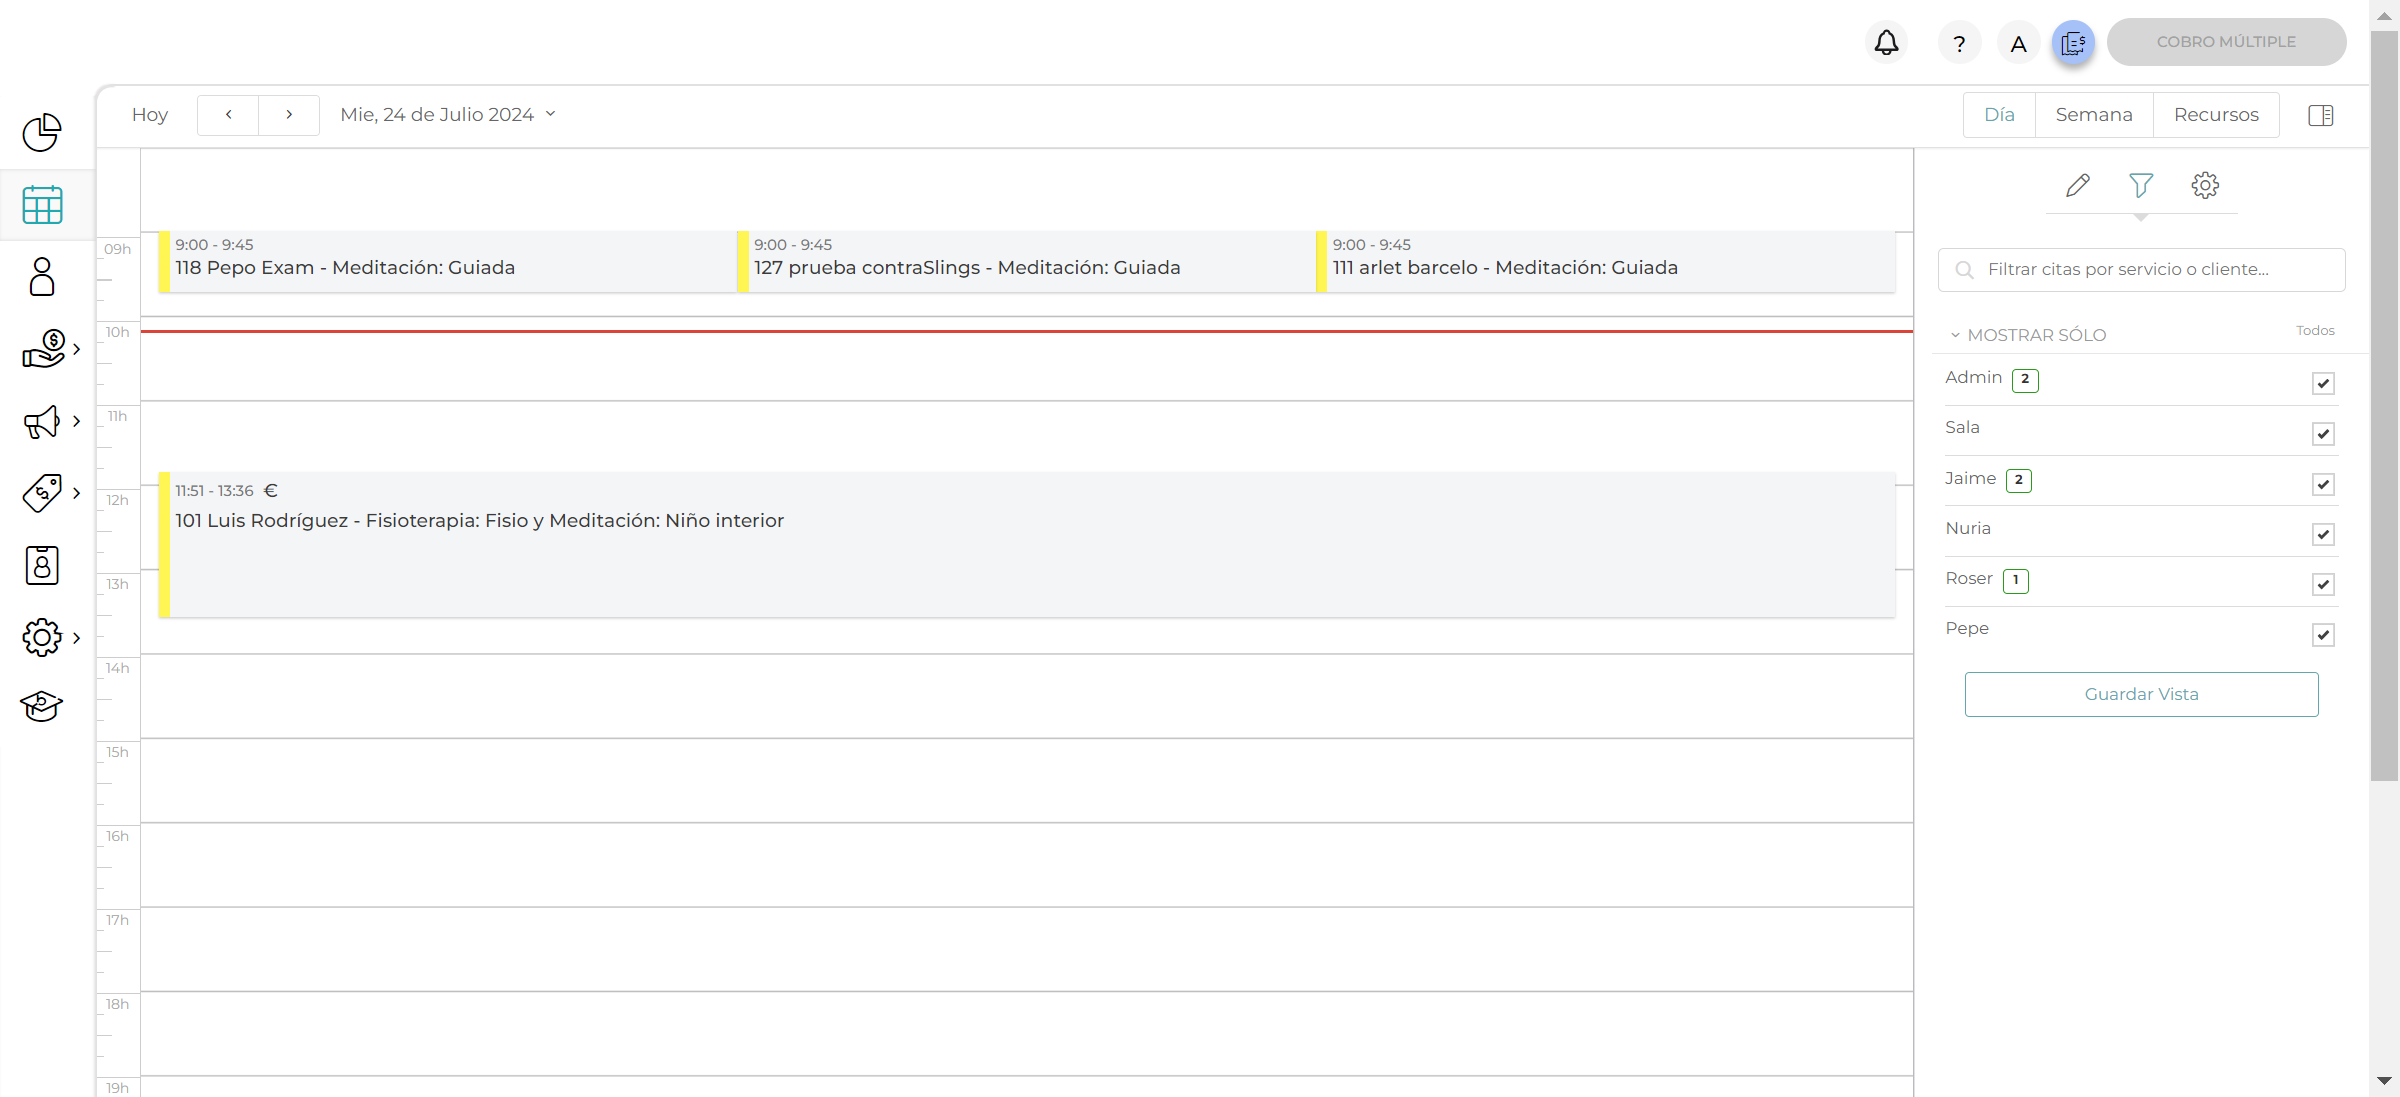This screenshot has width=2400, height=1097.
Task: Click the 17h time label
Action: tap(118, 920)
